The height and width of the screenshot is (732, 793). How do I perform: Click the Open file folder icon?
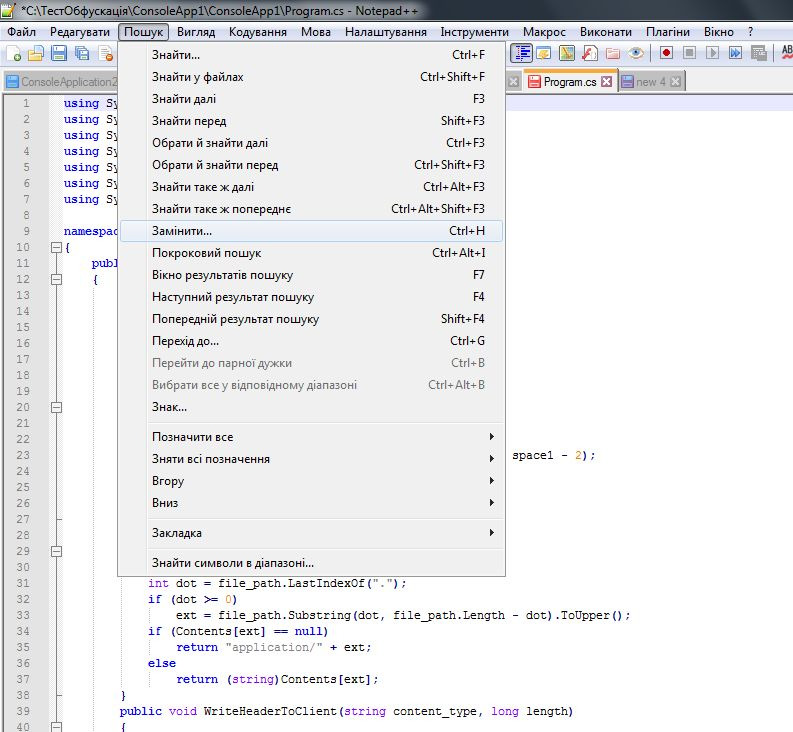(36, 53)
